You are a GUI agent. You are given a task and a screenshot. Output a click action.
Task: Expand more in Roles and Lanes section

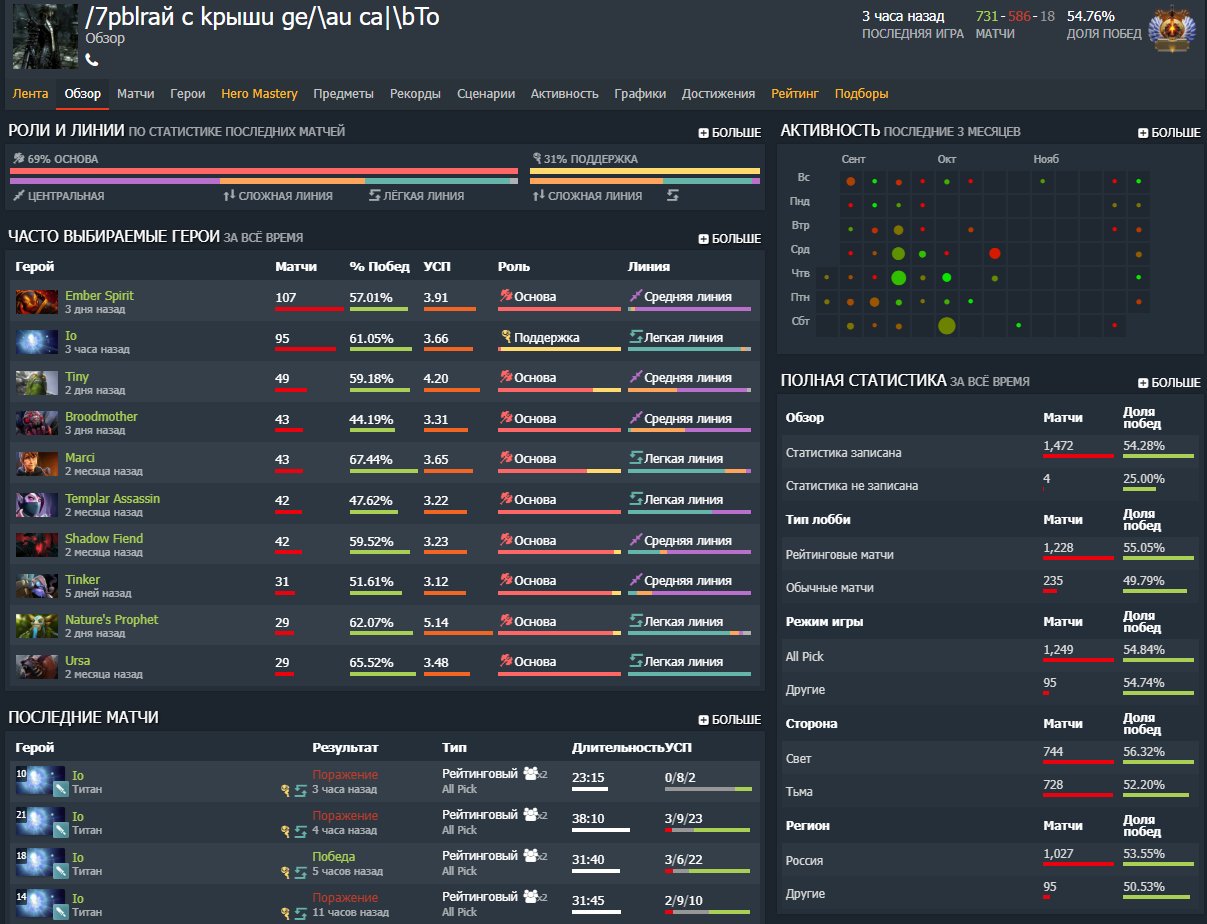click(729, 132)
